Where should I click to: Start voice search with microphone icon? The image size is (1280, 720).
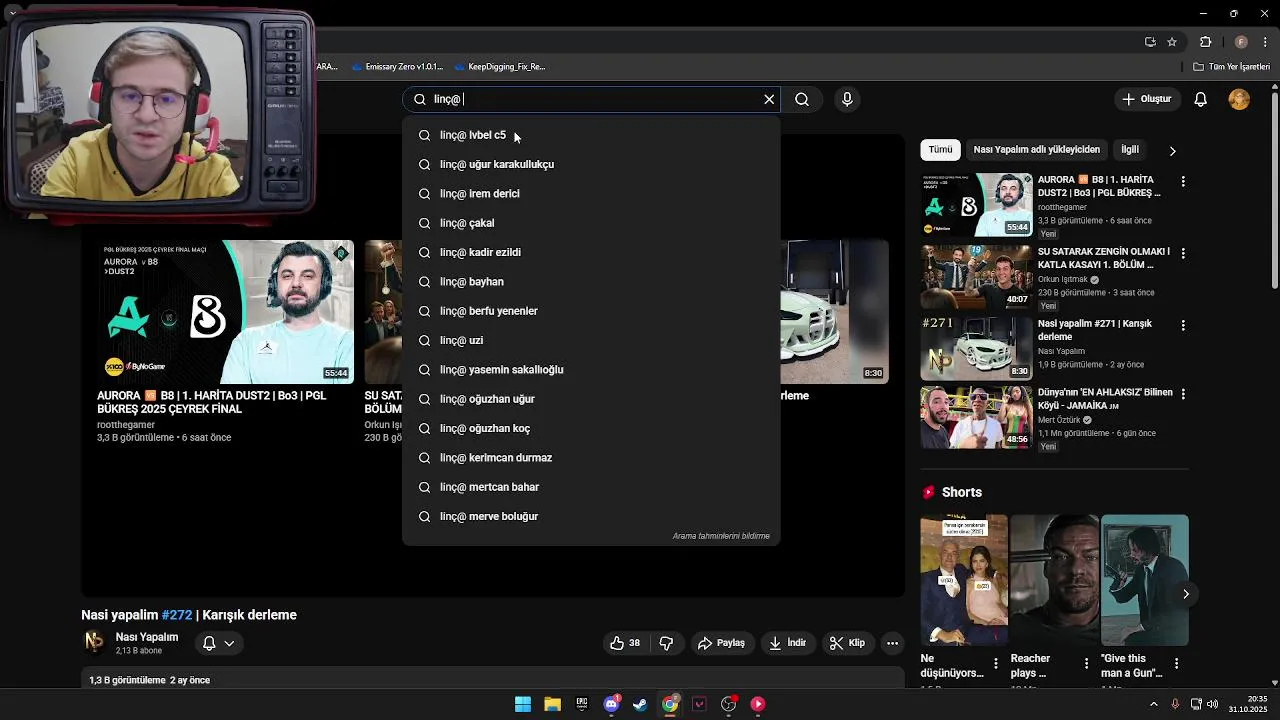847,99
